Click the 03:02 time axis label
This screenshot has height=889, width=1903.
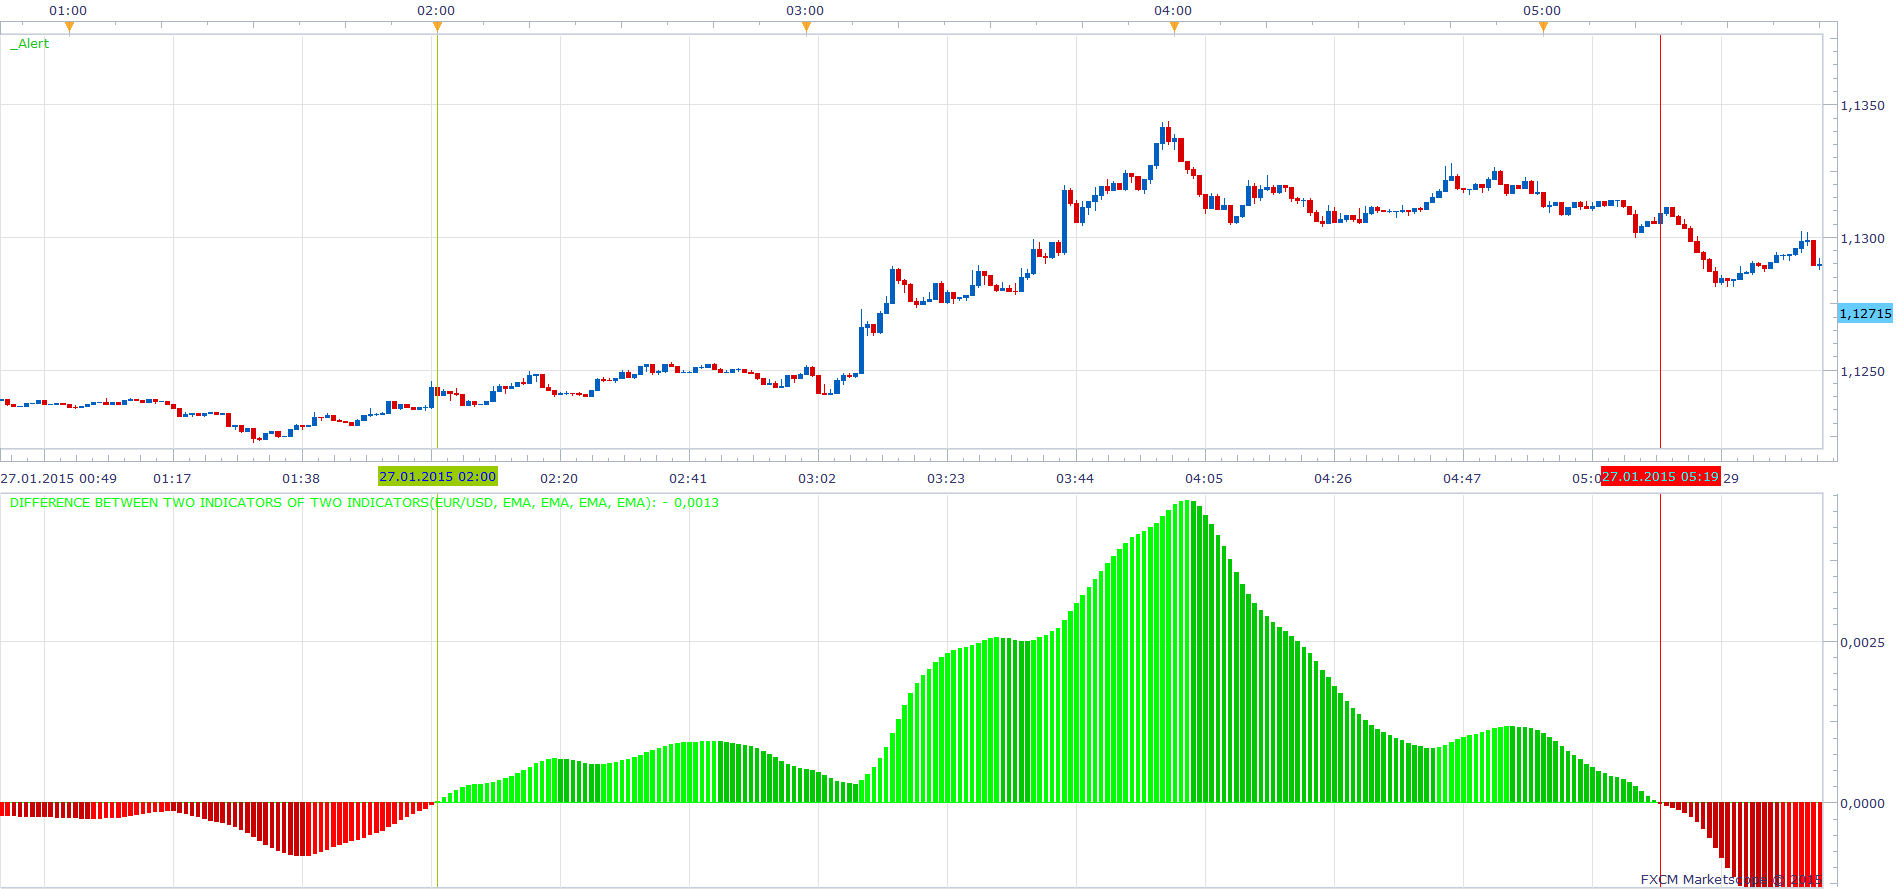tap(817, 478)
